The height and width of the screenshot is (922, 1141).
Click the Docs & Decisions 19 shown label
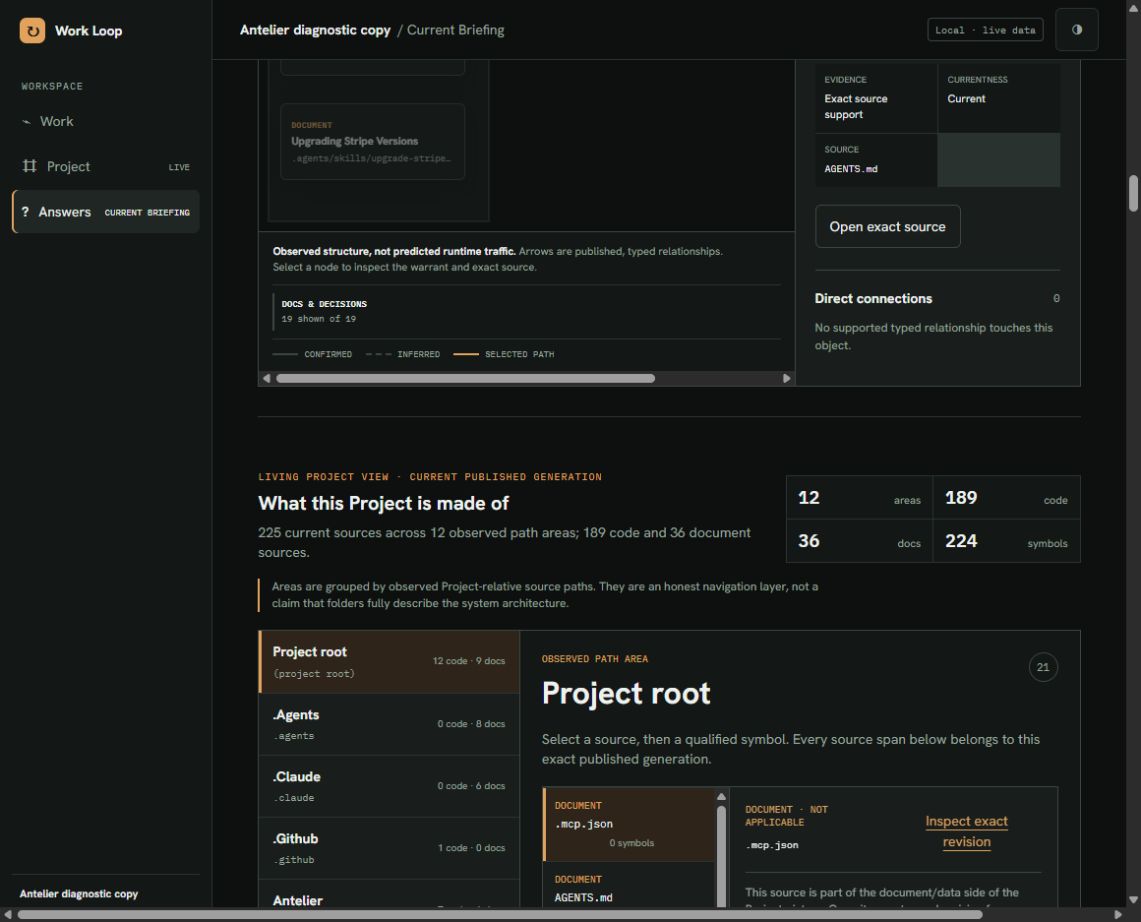point(324,311)
